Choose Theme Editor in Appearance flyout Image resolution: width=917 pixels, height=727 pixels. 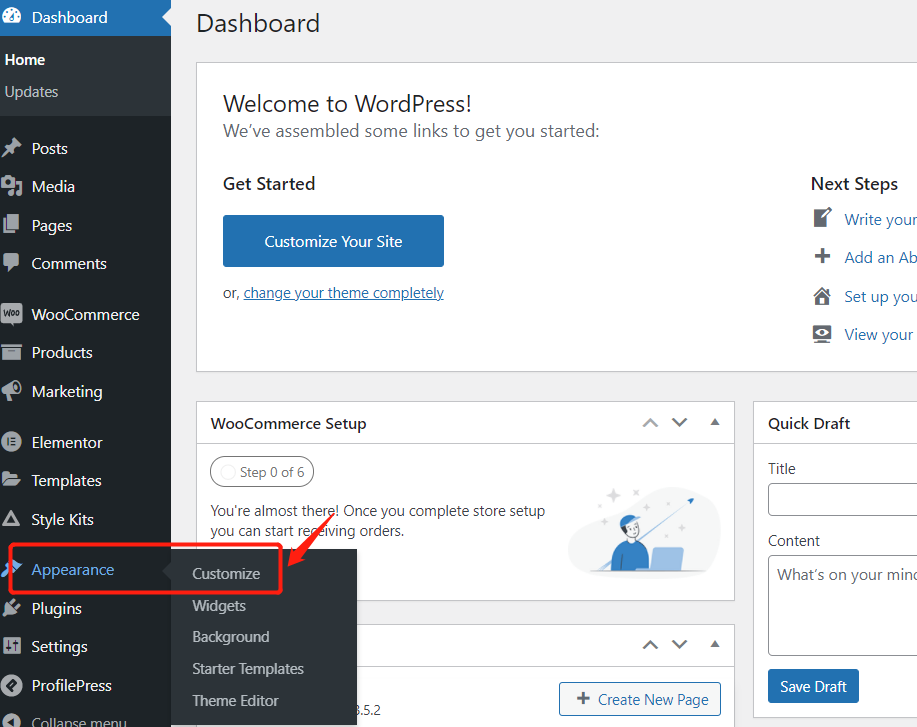pos(235,701)
